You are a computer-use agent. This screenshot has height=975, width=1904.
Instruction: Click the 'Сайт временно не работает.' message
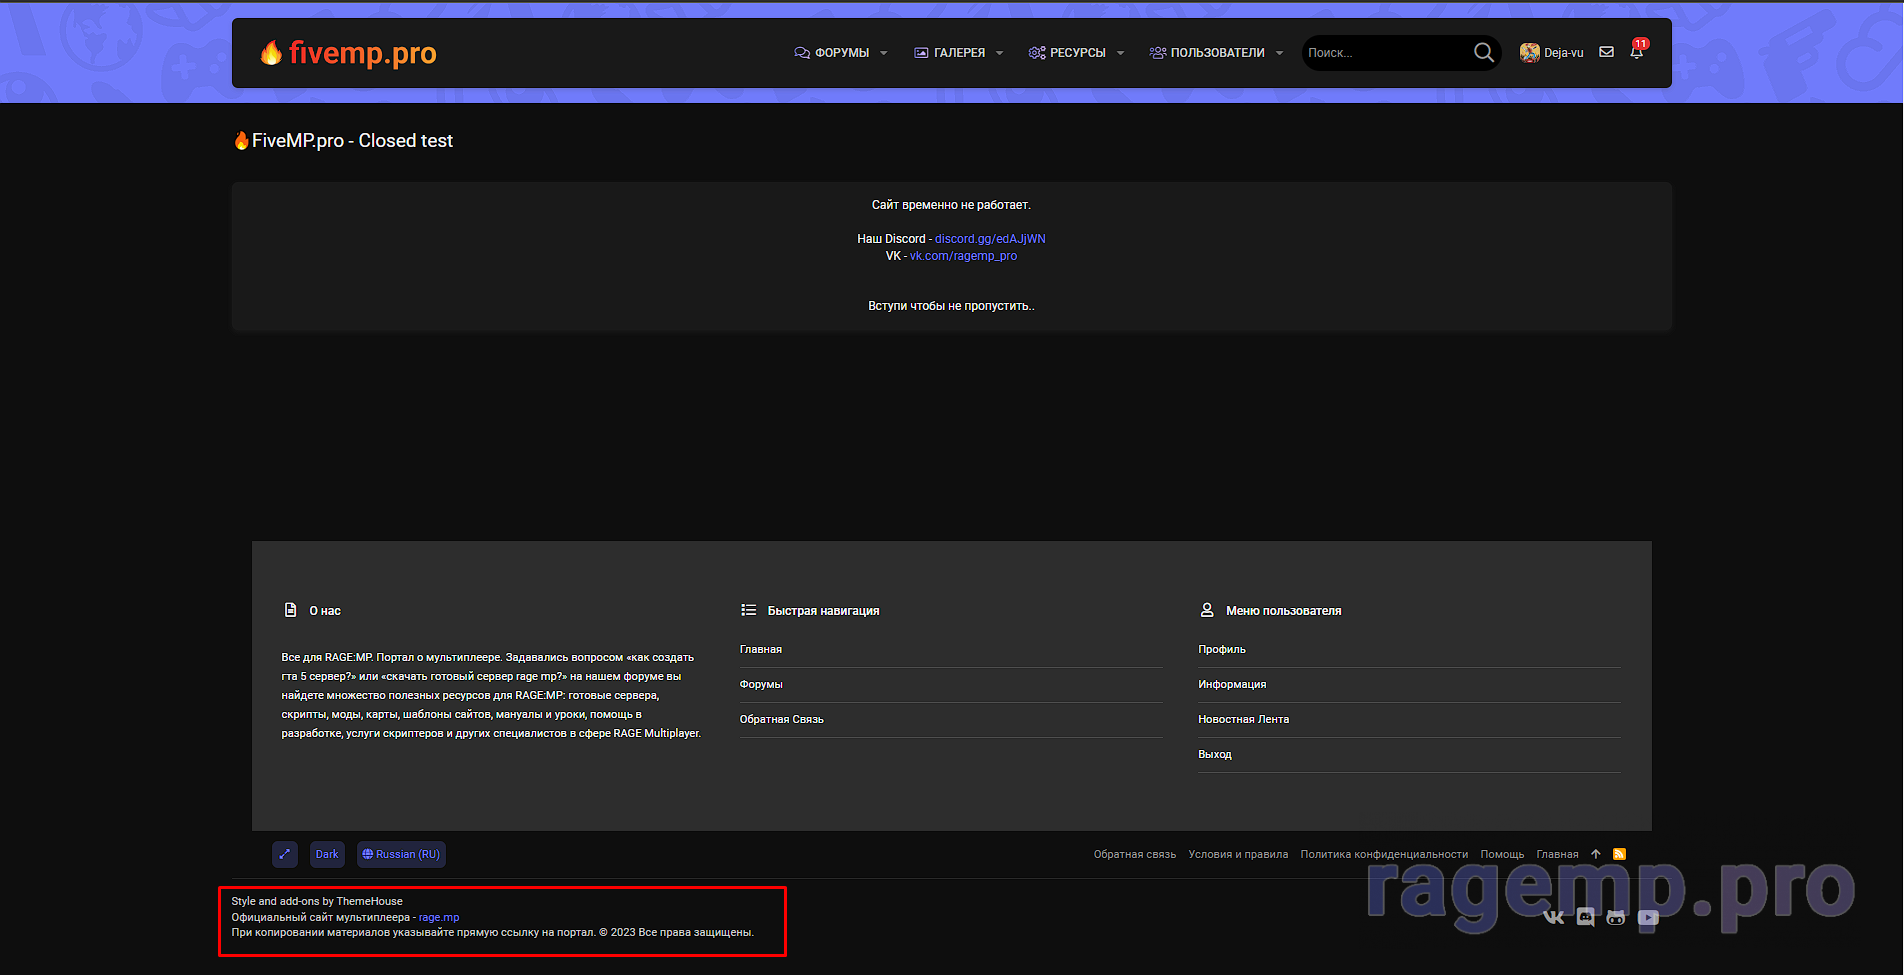[x=951, y=205]
